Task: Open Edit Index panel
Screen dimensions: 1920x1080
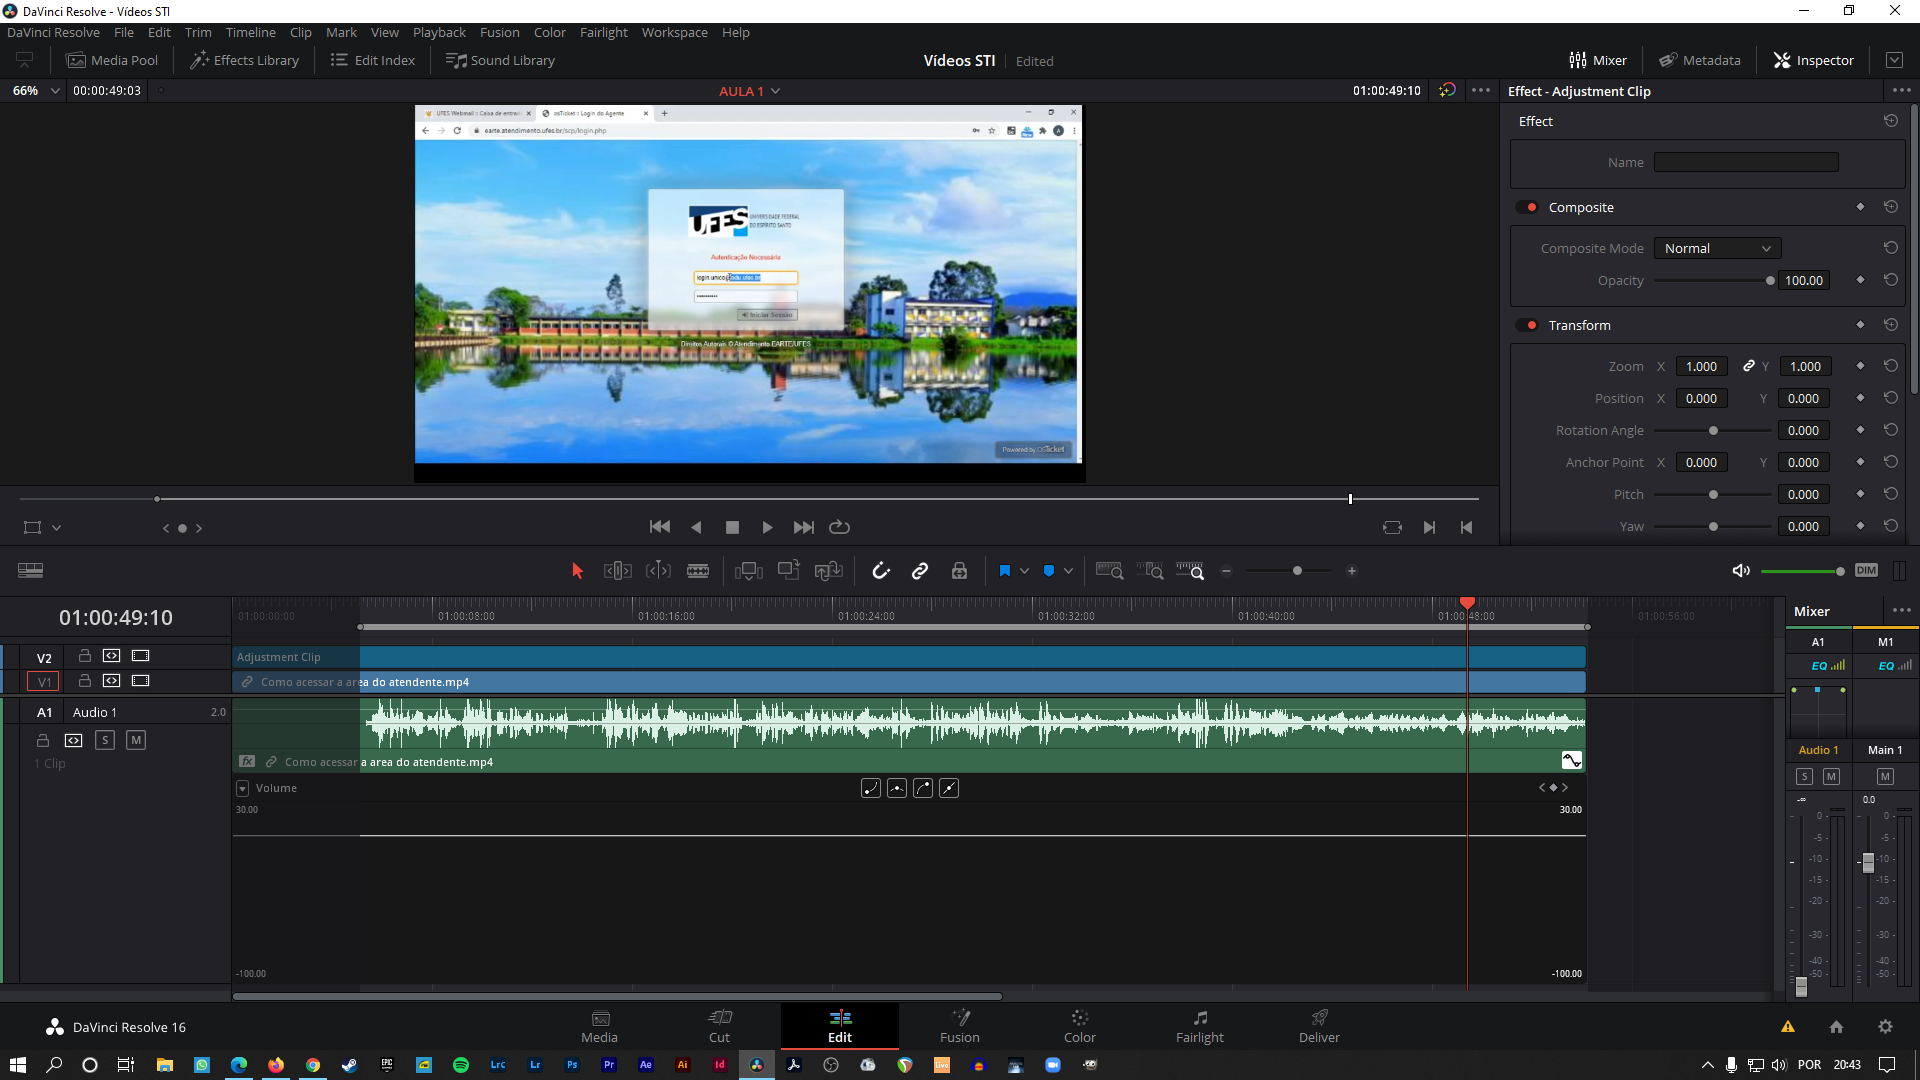Action: [373, 60]
